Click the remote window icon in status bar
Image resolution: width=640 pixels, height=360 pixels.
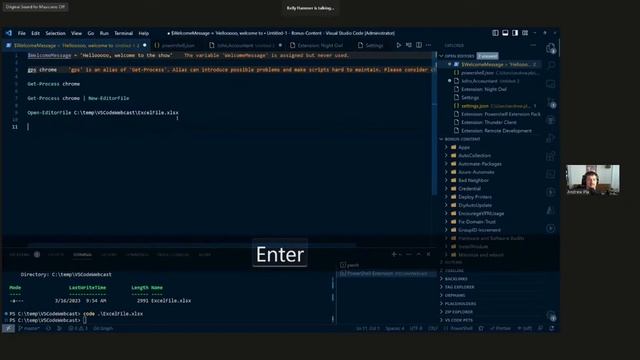(8, 328)
